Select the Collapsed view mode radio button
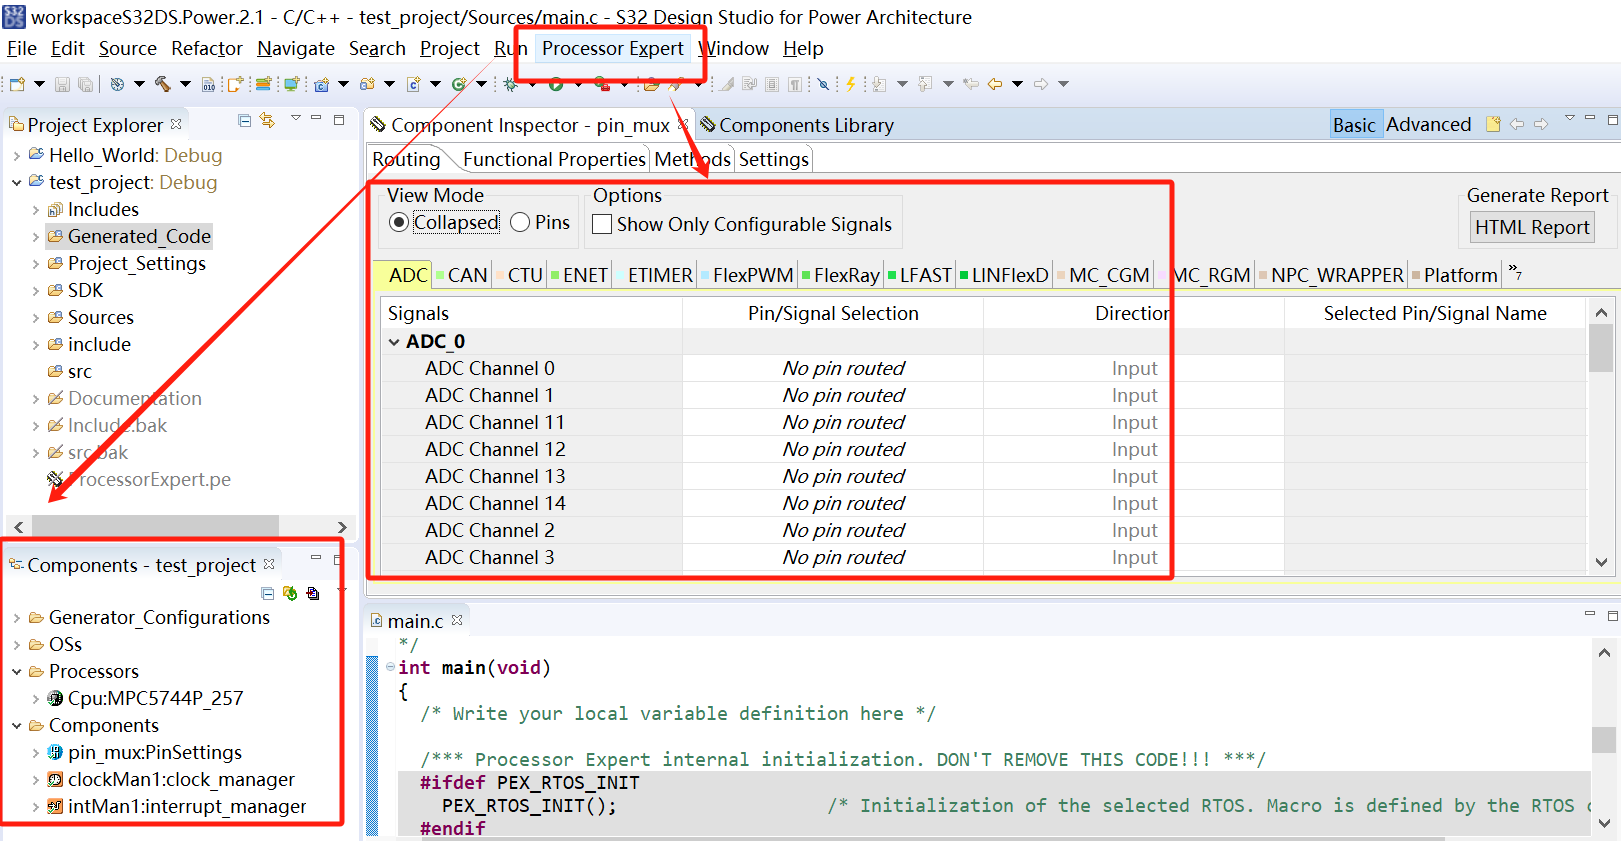1621x841 pixels. [x=399, y=222]
